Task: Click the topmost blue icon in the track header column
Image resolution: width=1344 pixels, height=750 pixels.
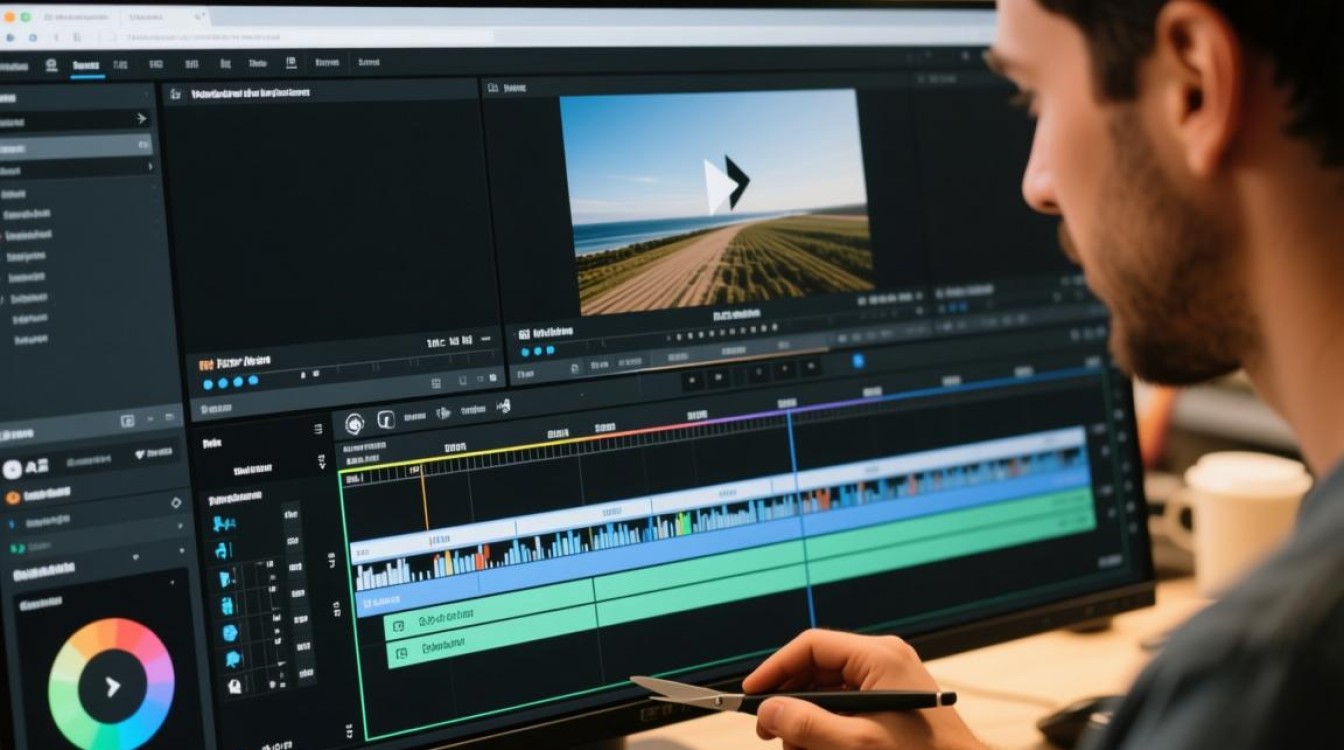Action: pos(224,523)
